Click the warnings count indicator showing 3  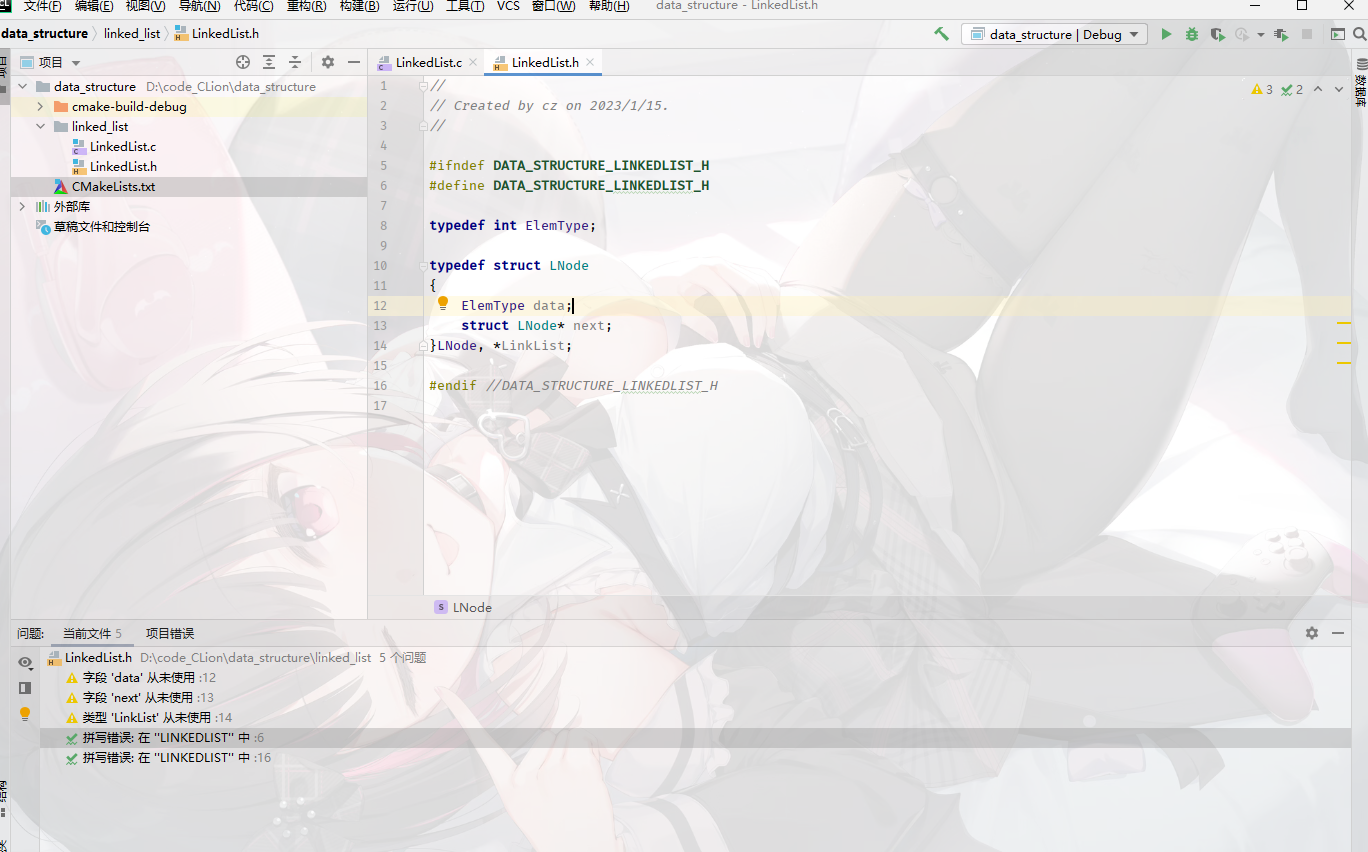1262,89
